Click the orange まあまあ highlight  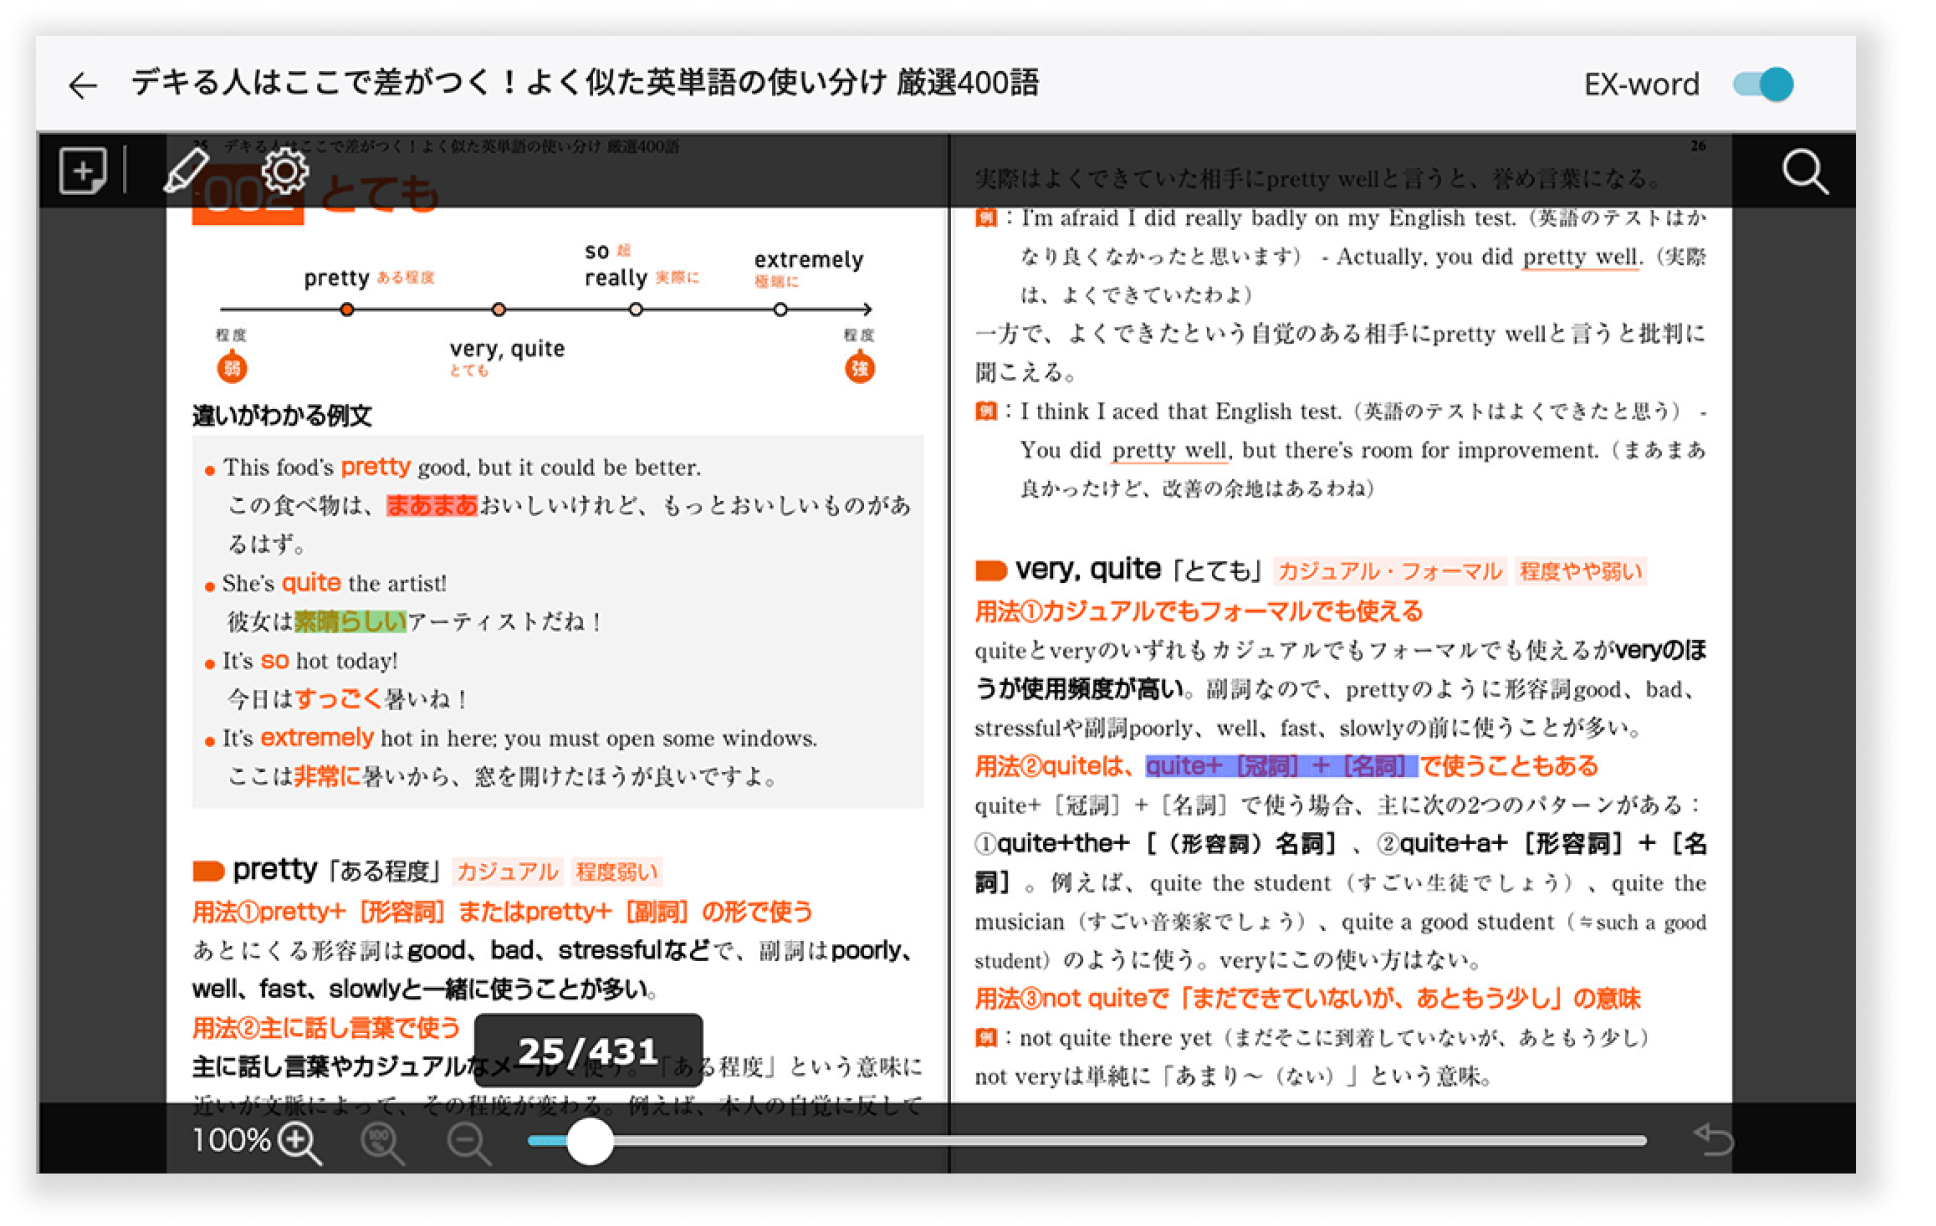(x=430, y=506)
